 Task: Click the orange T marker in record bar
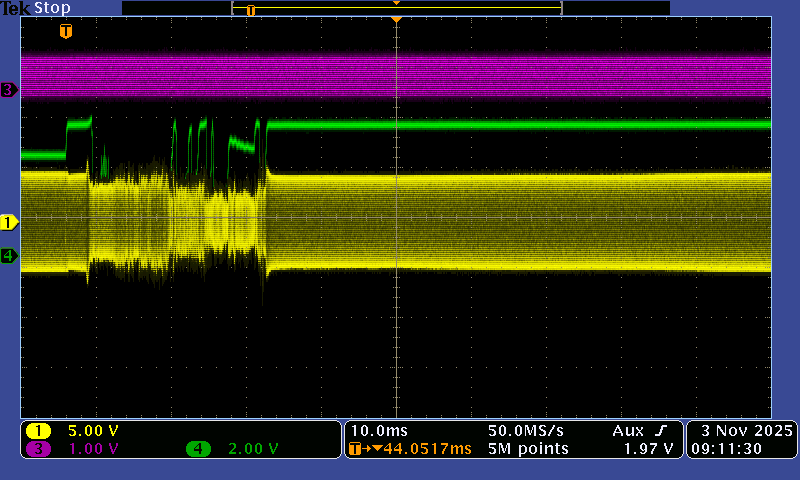coord(251,10)
